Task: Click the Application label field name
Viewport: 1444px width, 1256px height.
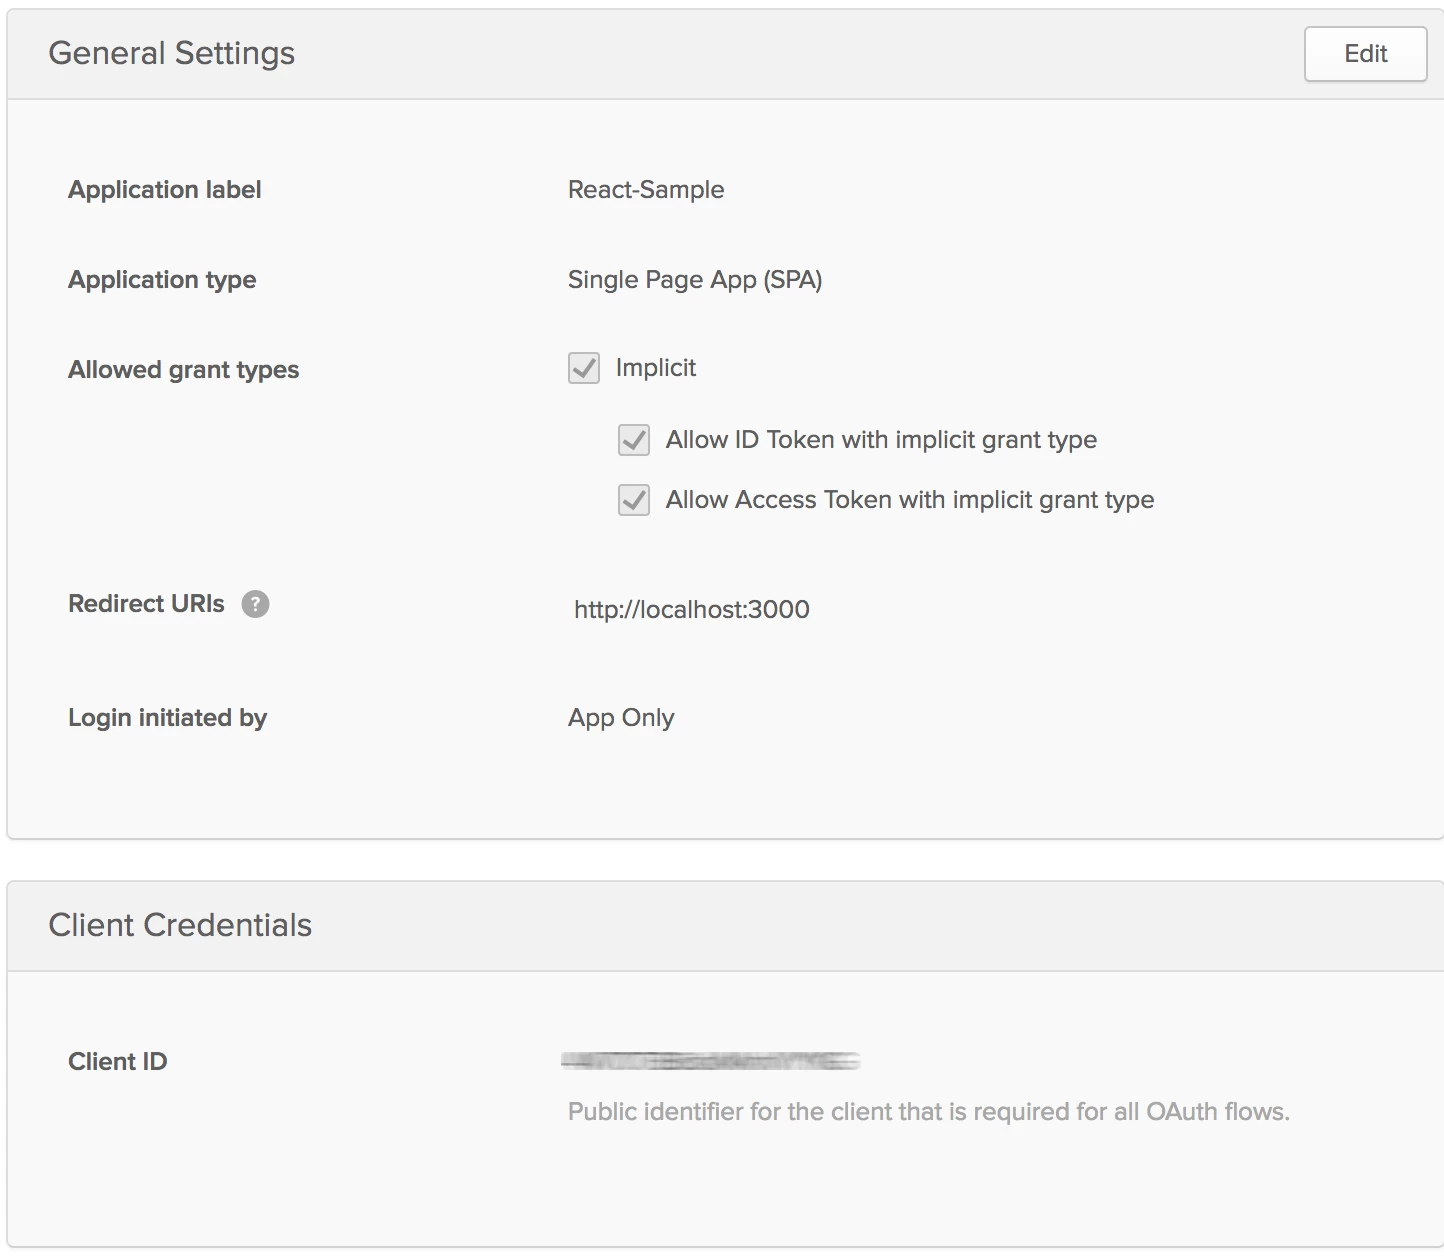Action: pyautogui.click(x=164, y=190)
